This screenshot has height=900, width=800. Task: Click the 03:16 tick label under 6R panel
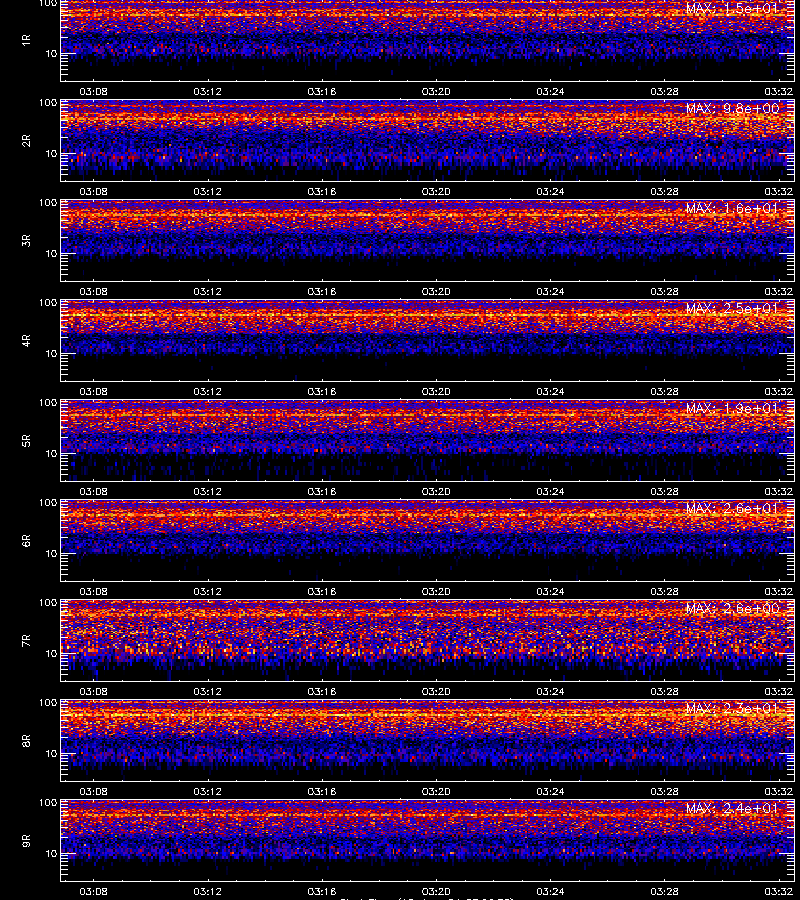click(321, 591)
